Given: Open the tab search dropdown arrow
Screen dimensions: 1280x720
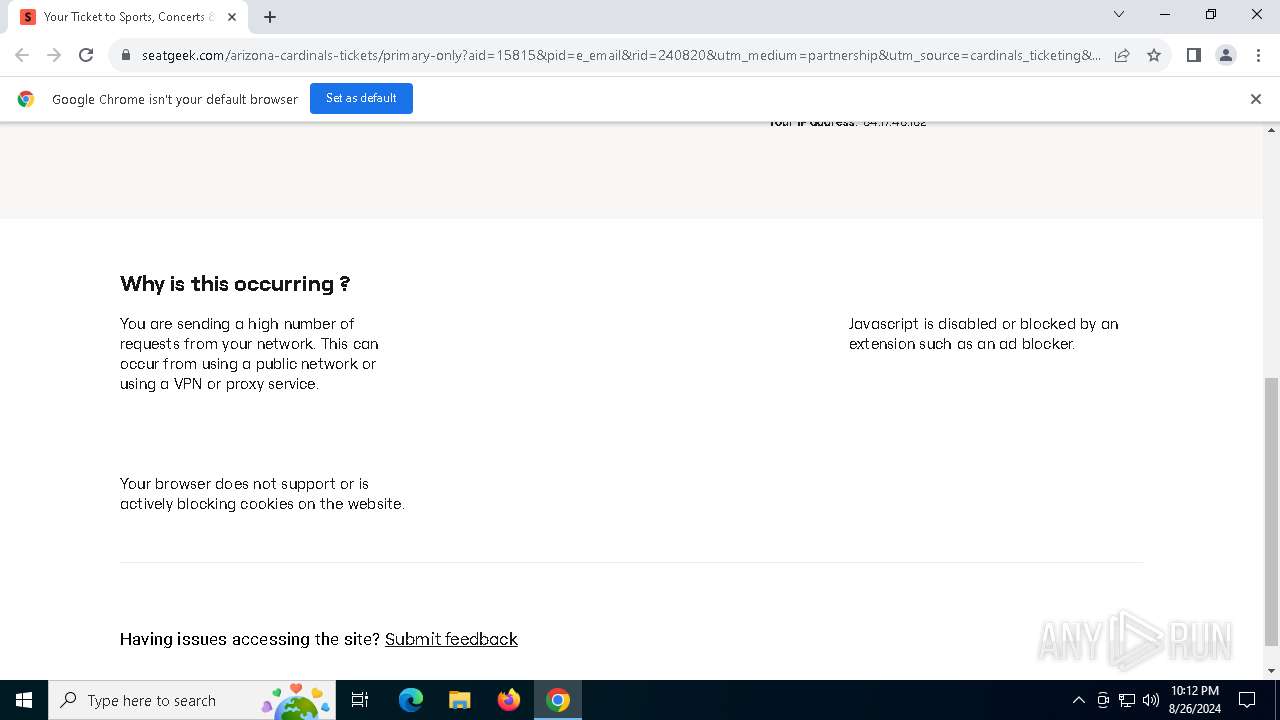Looking at the screenshot, I should (1119, 14).
